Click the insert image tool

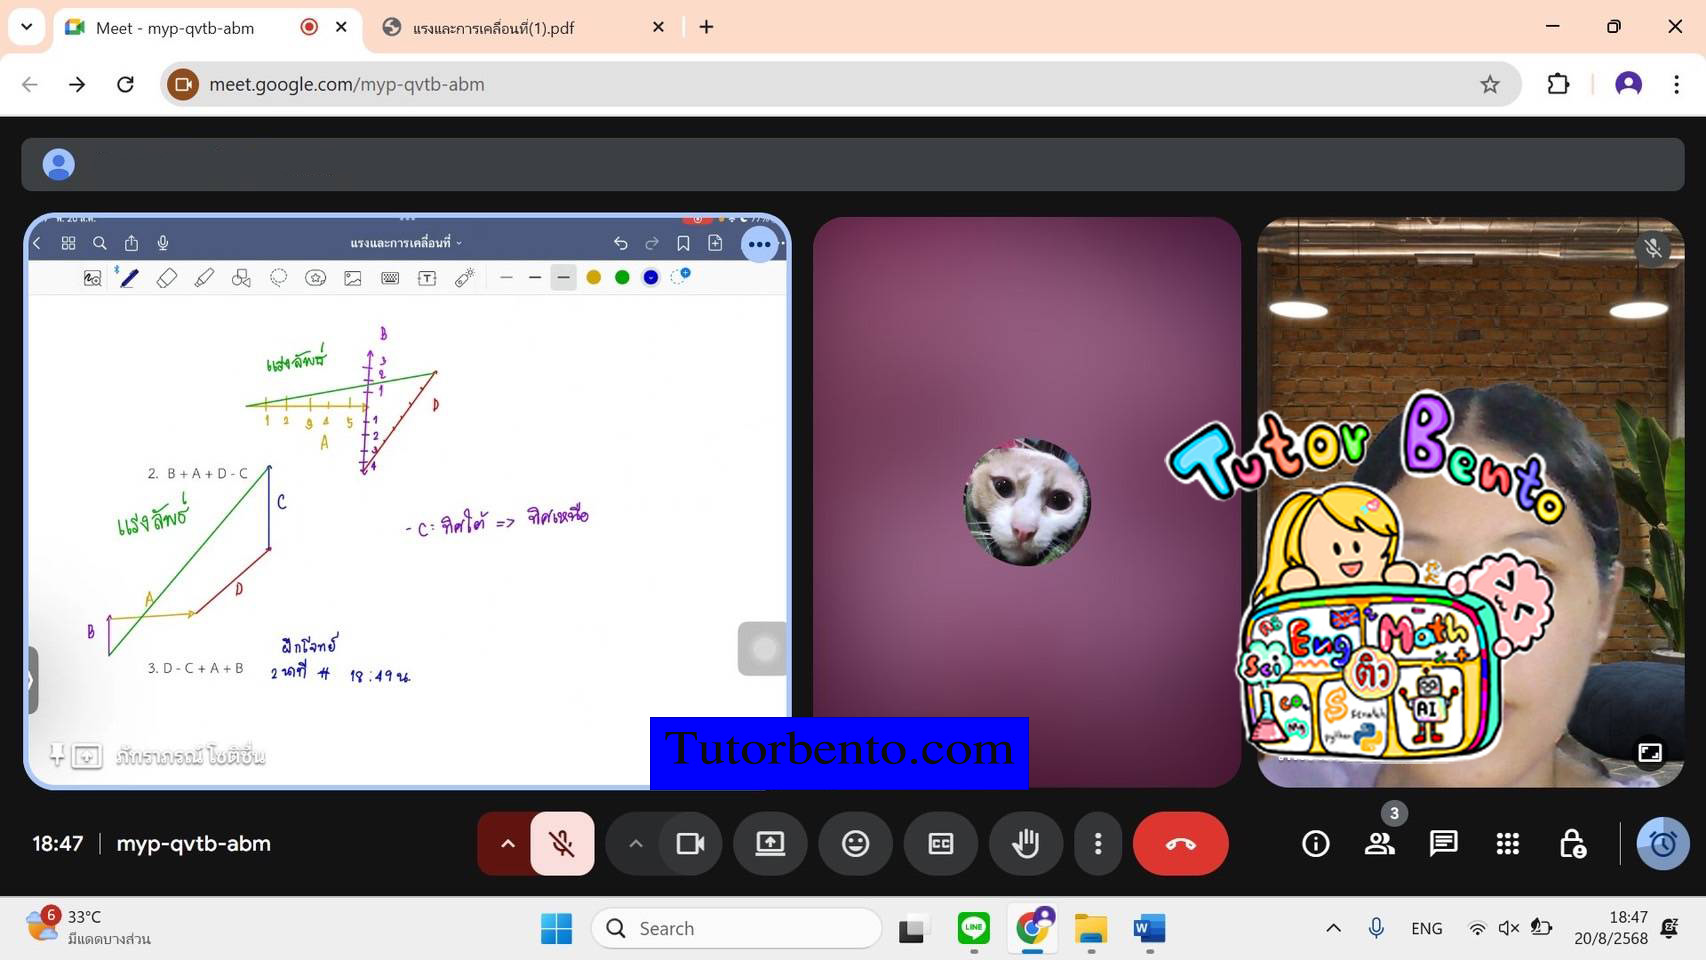click(353, 278)
